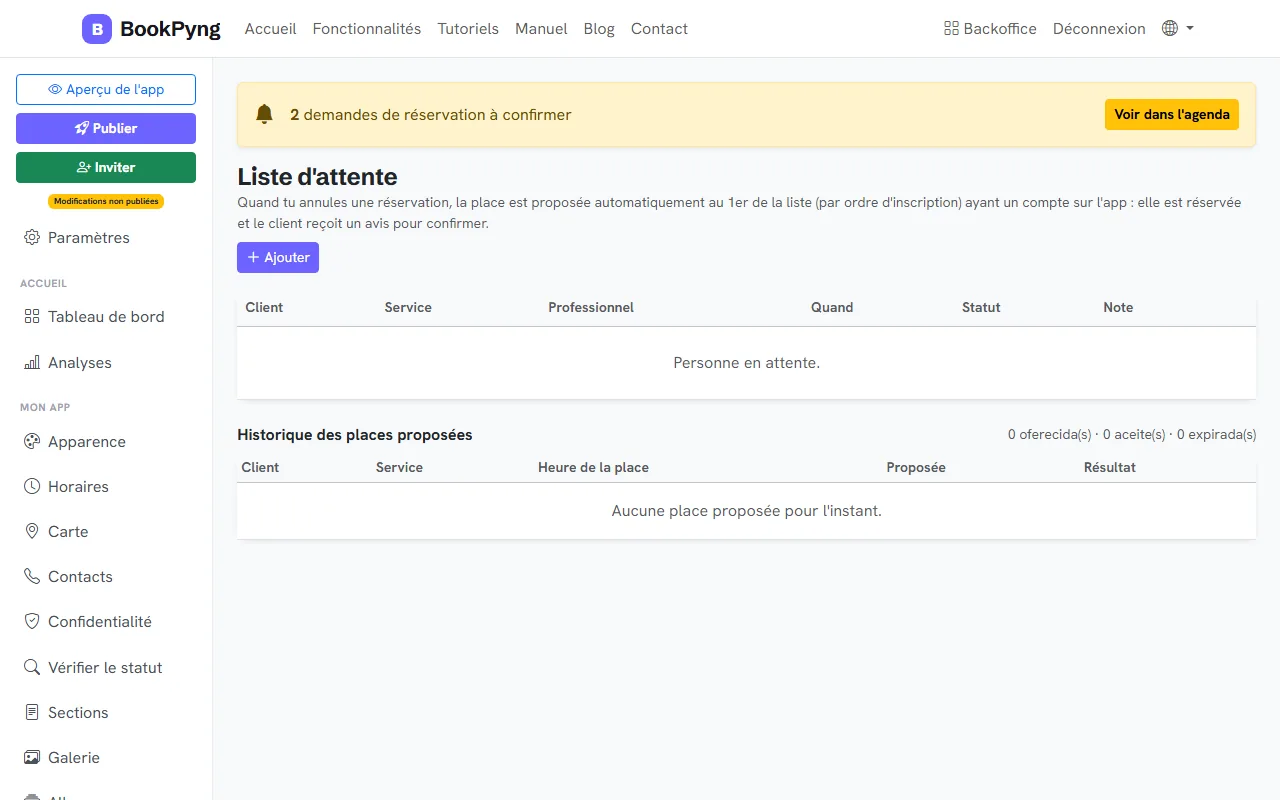Click the bell notification icon
1280x800 pixels.
tap(264, 114)
